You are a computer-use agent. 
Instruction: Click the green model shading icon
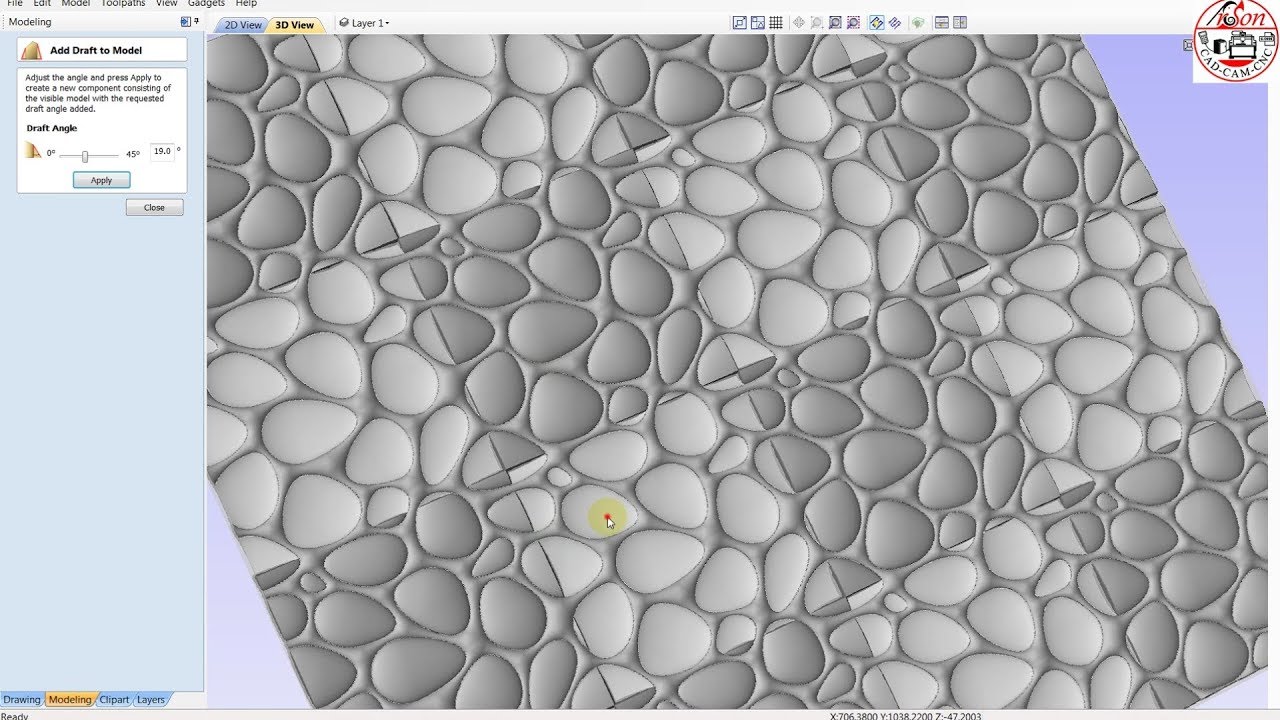(x=918, y=23)
